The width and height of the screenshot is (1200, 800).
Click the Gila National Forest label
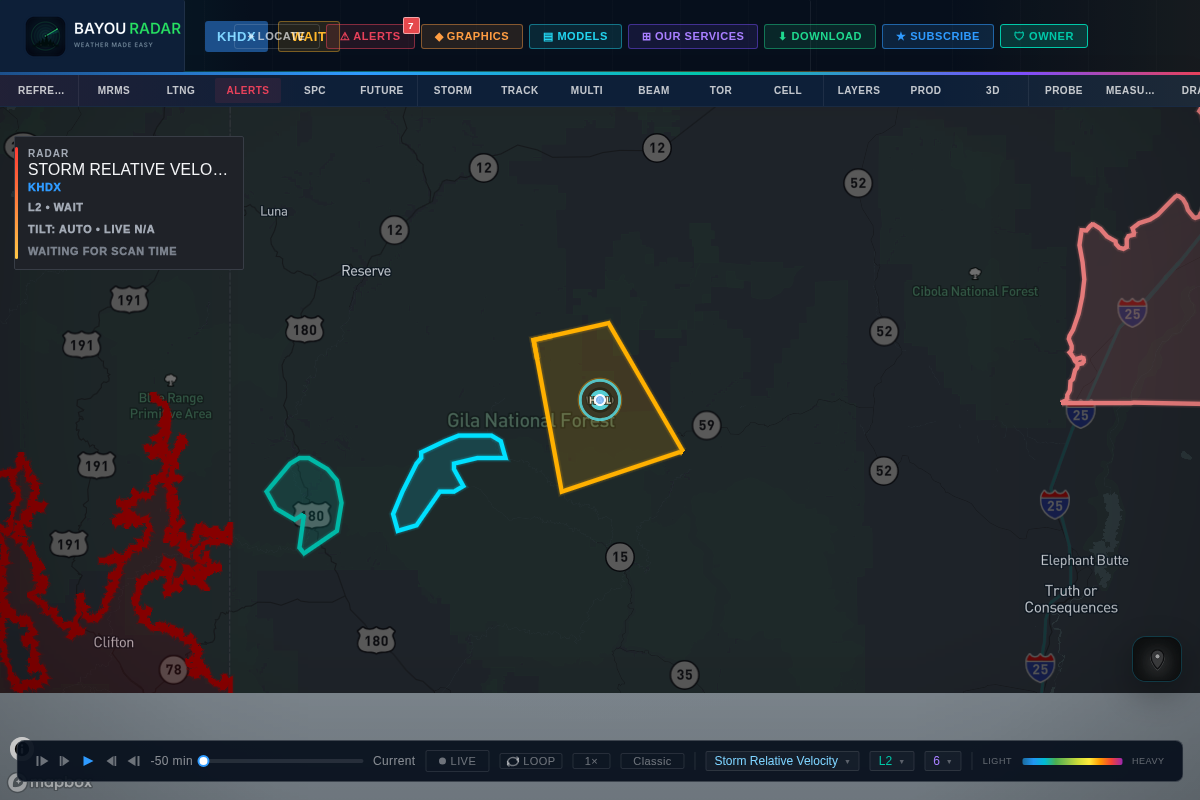[x=531, y=420]
